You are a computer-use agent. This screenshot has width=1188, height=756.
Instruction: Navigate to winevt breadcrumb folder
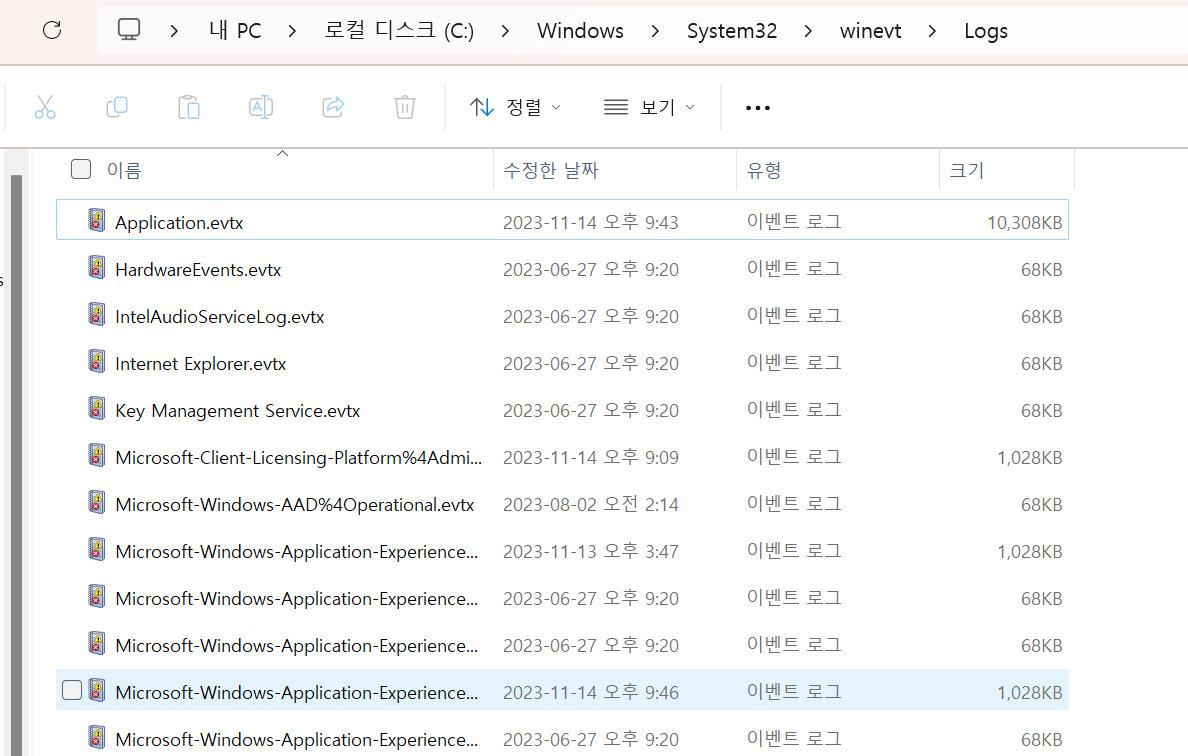871,31
